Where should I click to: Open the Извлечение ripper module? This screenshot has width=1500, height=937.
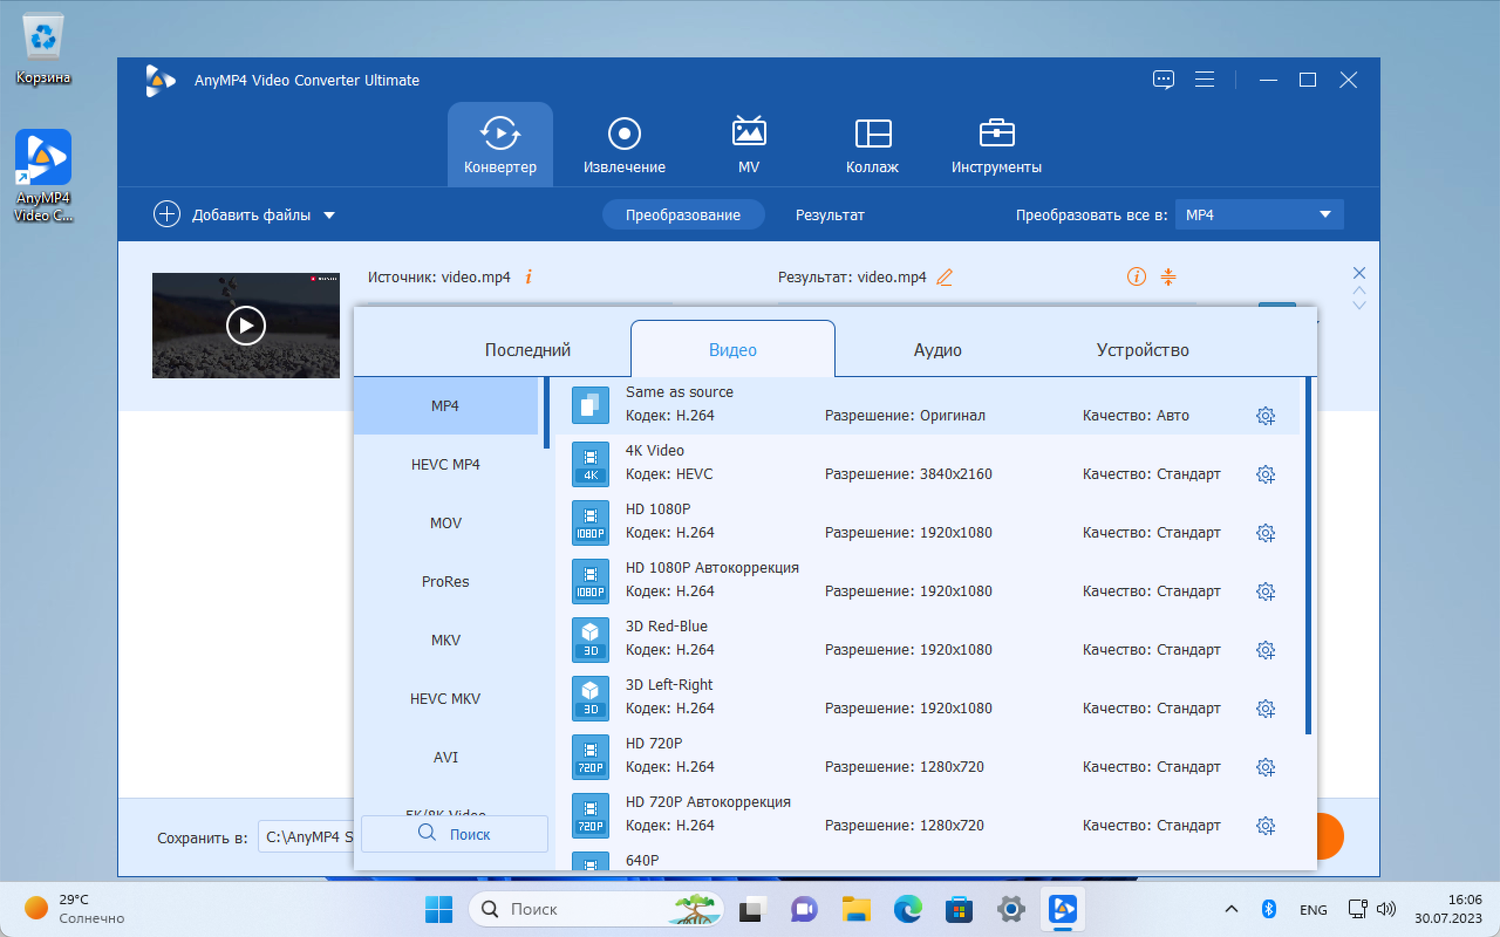624,145
